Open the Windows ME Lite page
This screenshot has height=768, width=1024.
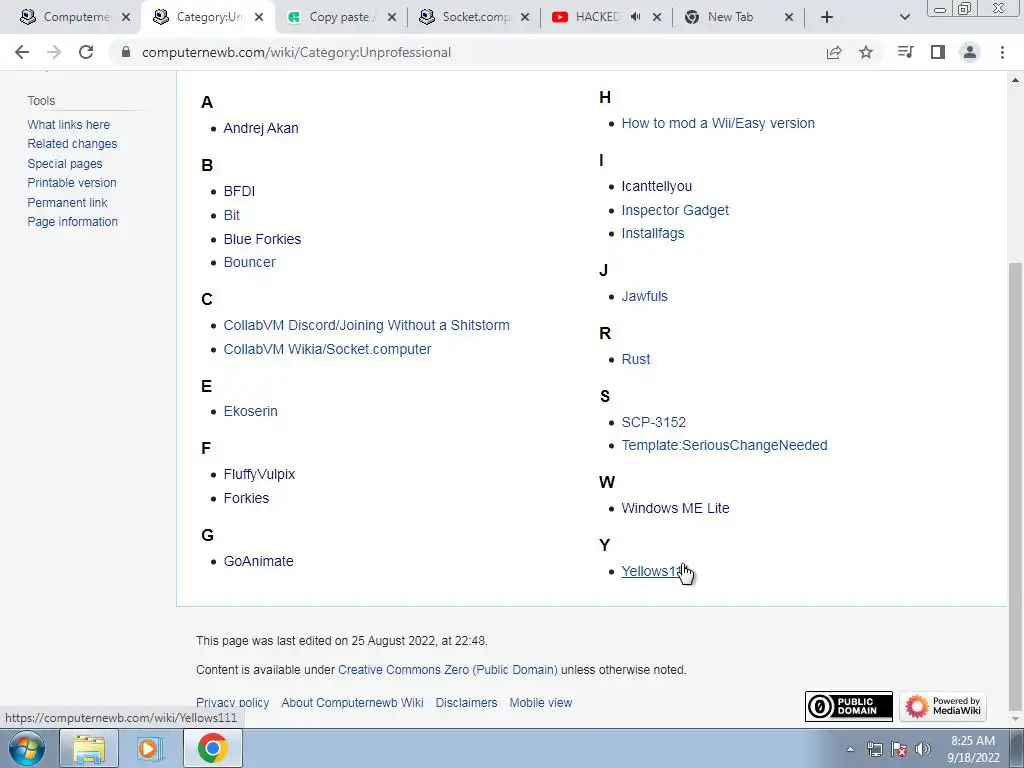coord(675,508)
